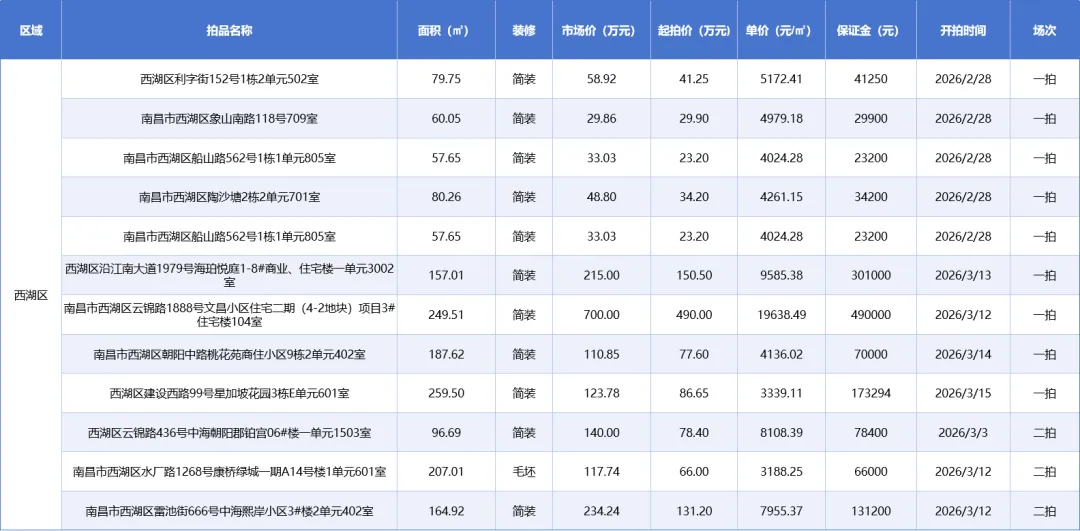Click the auction date 2026/3/14
This screenshot has width=1080, height=531.
point(963,355)
